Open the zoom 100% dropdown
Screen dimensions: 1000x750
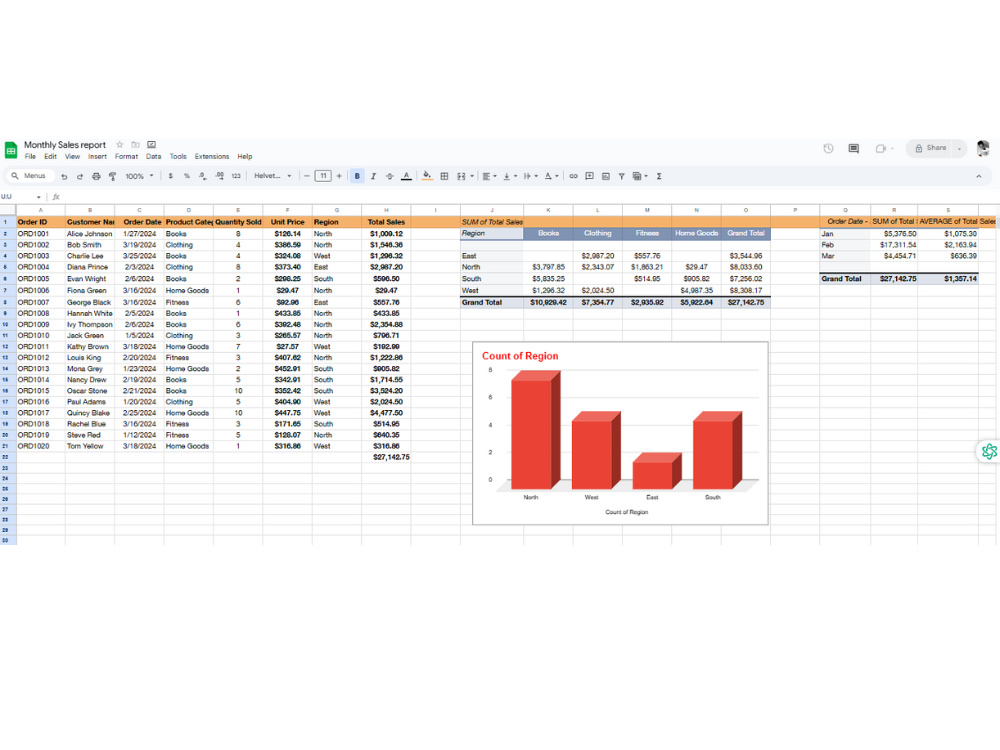[x=139, y=176]
